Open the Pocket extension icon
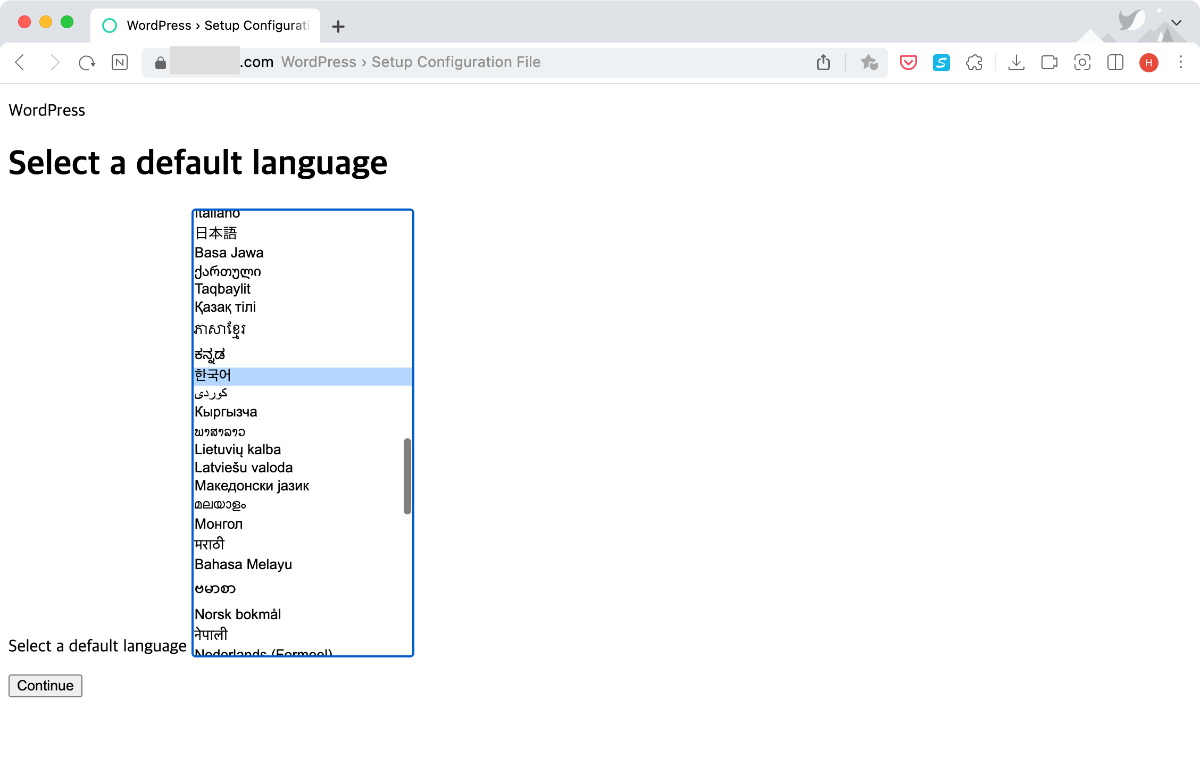This screenshot has height=774, width=1200. point(909,62)
